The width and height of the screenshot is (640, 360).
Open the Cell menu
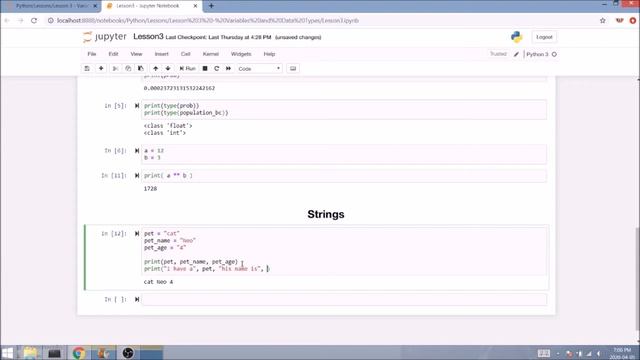click(x=185, y=54)
